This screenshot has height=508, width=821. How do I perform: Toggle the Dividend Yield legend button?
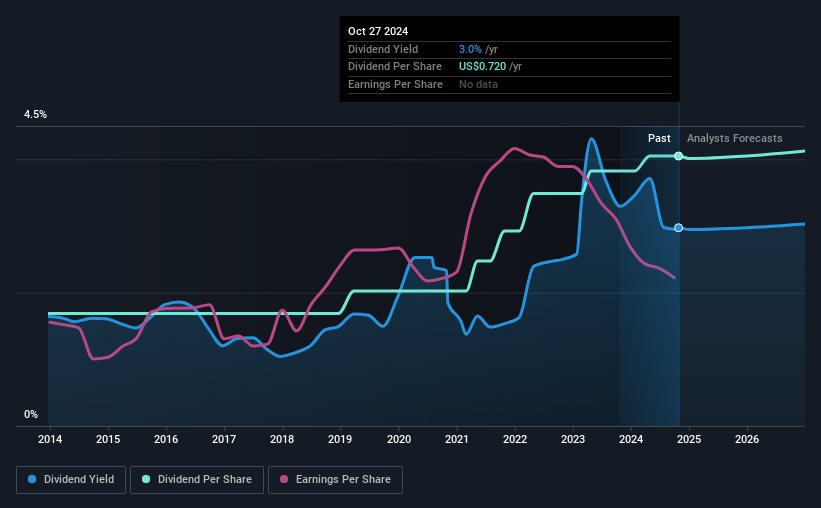click(71, 480)
